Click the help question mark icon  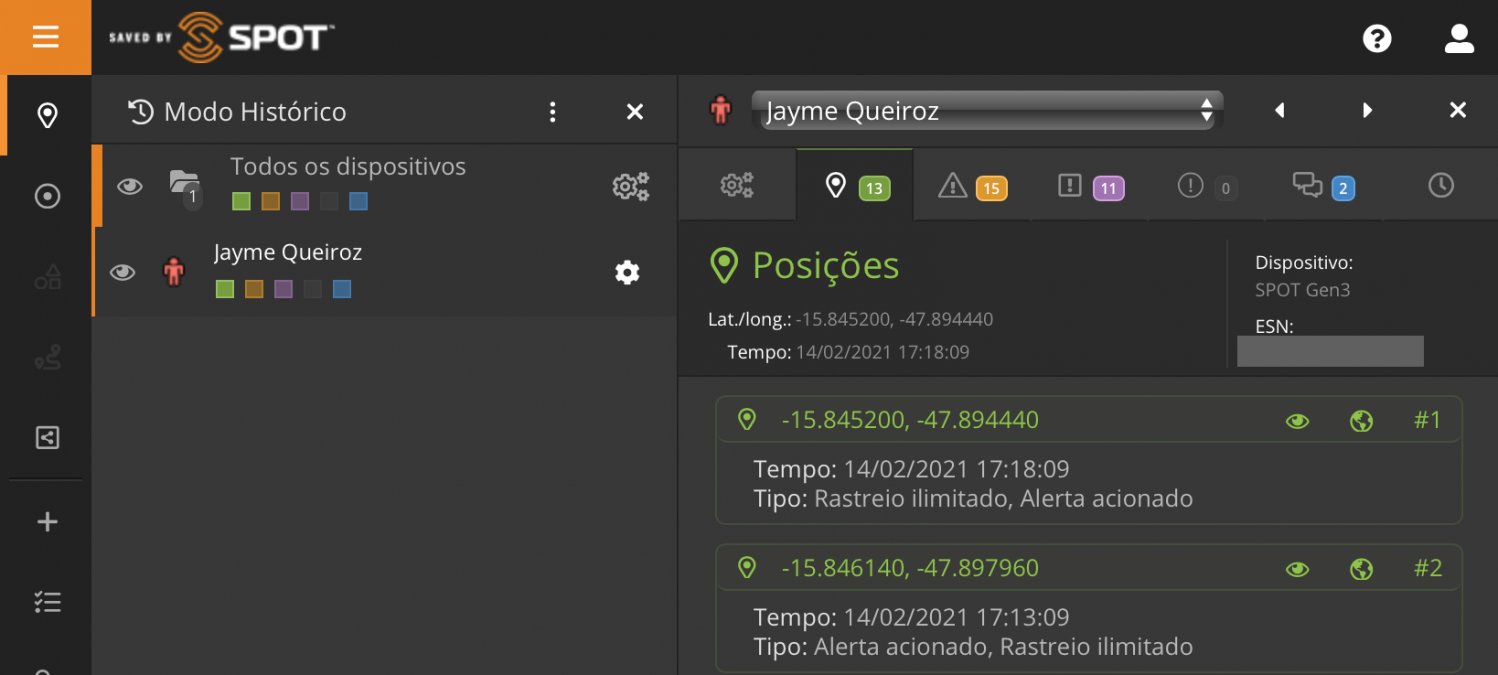1377,39
